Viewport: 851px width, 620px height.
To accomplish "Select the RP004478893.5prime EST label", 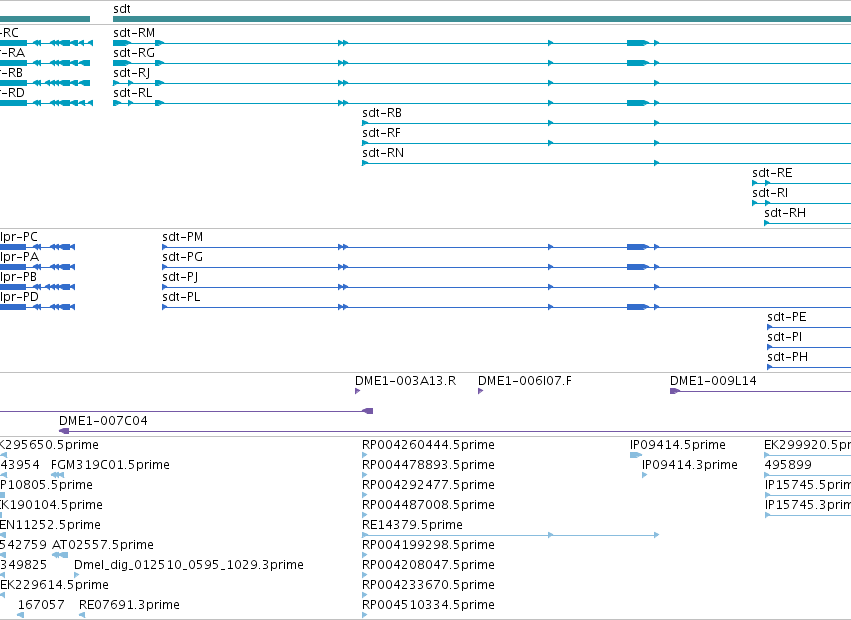I will pyautogui.click(x=428, y=465).
